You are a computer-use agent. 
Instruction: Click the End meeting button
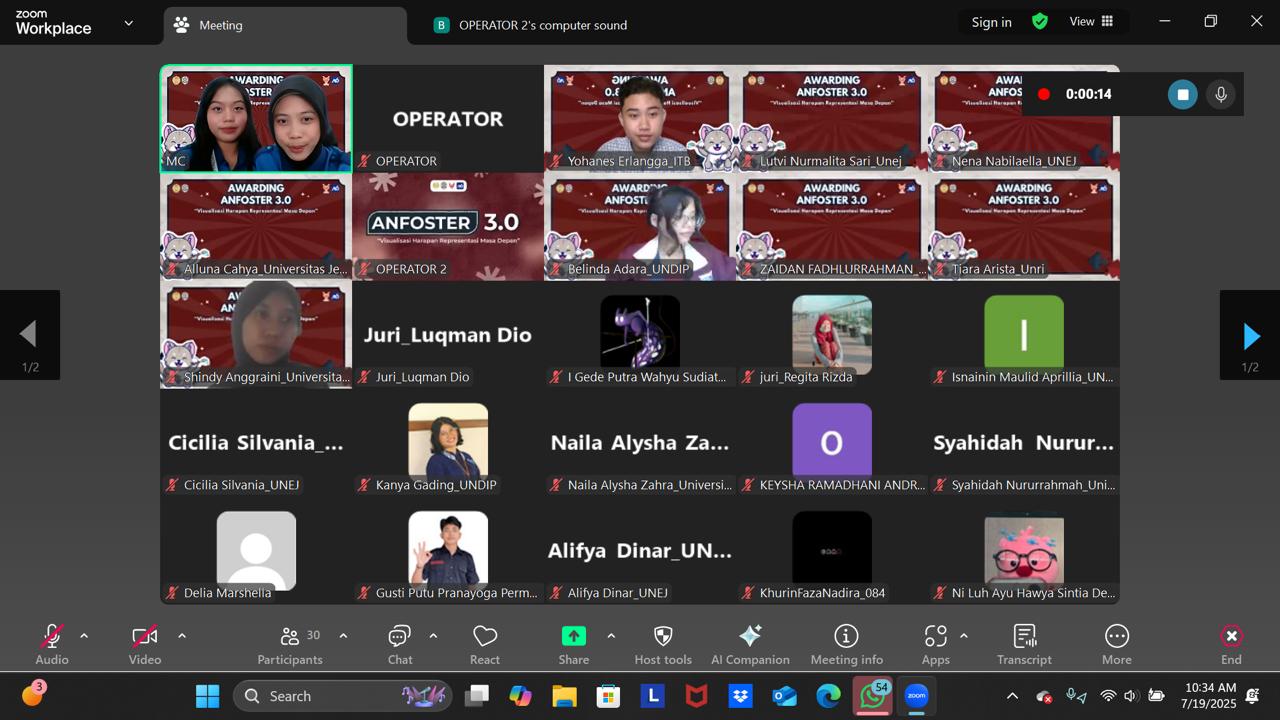pyautogui.click(x=1231, y=645)
